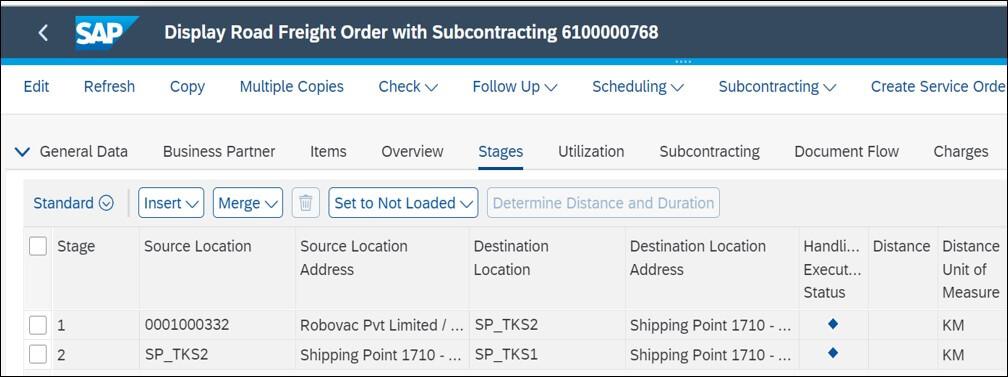
Task: Click the back arrow icon
Action: [43, 33]
